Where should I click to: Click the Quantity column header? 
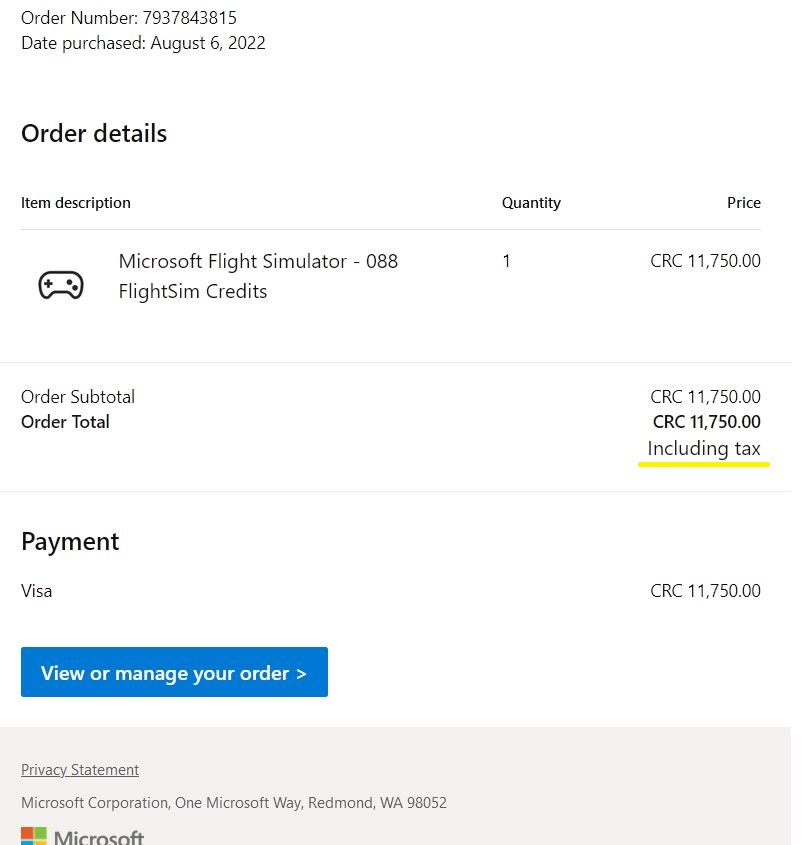click(531, 203)
